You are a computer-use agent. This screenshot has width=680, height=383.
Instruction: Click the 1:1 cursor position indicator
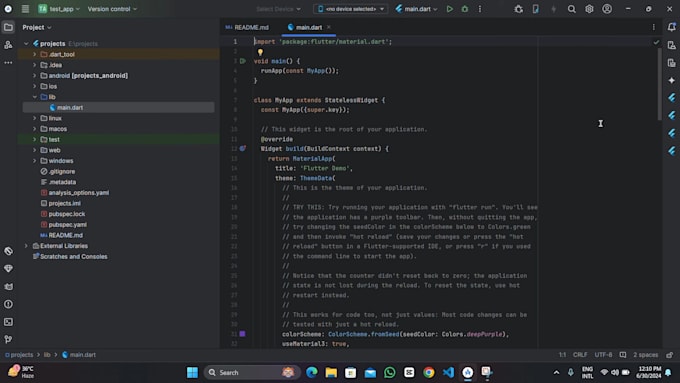(x=562, y=355)
